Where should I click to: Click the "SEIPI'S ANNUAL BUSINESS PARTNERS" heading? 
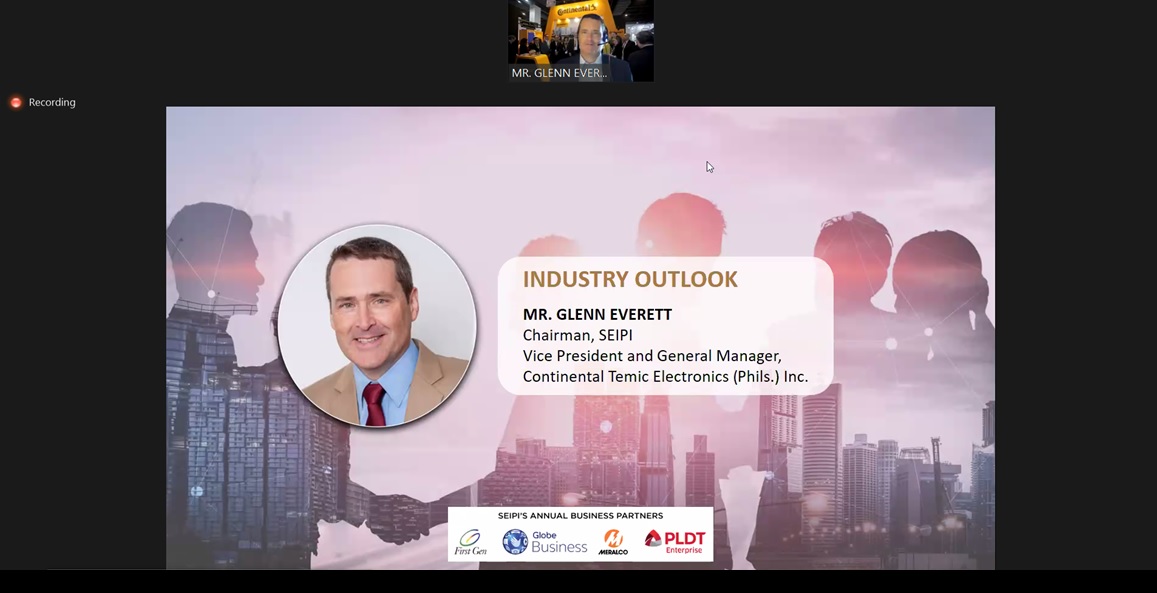click(580, 516)
